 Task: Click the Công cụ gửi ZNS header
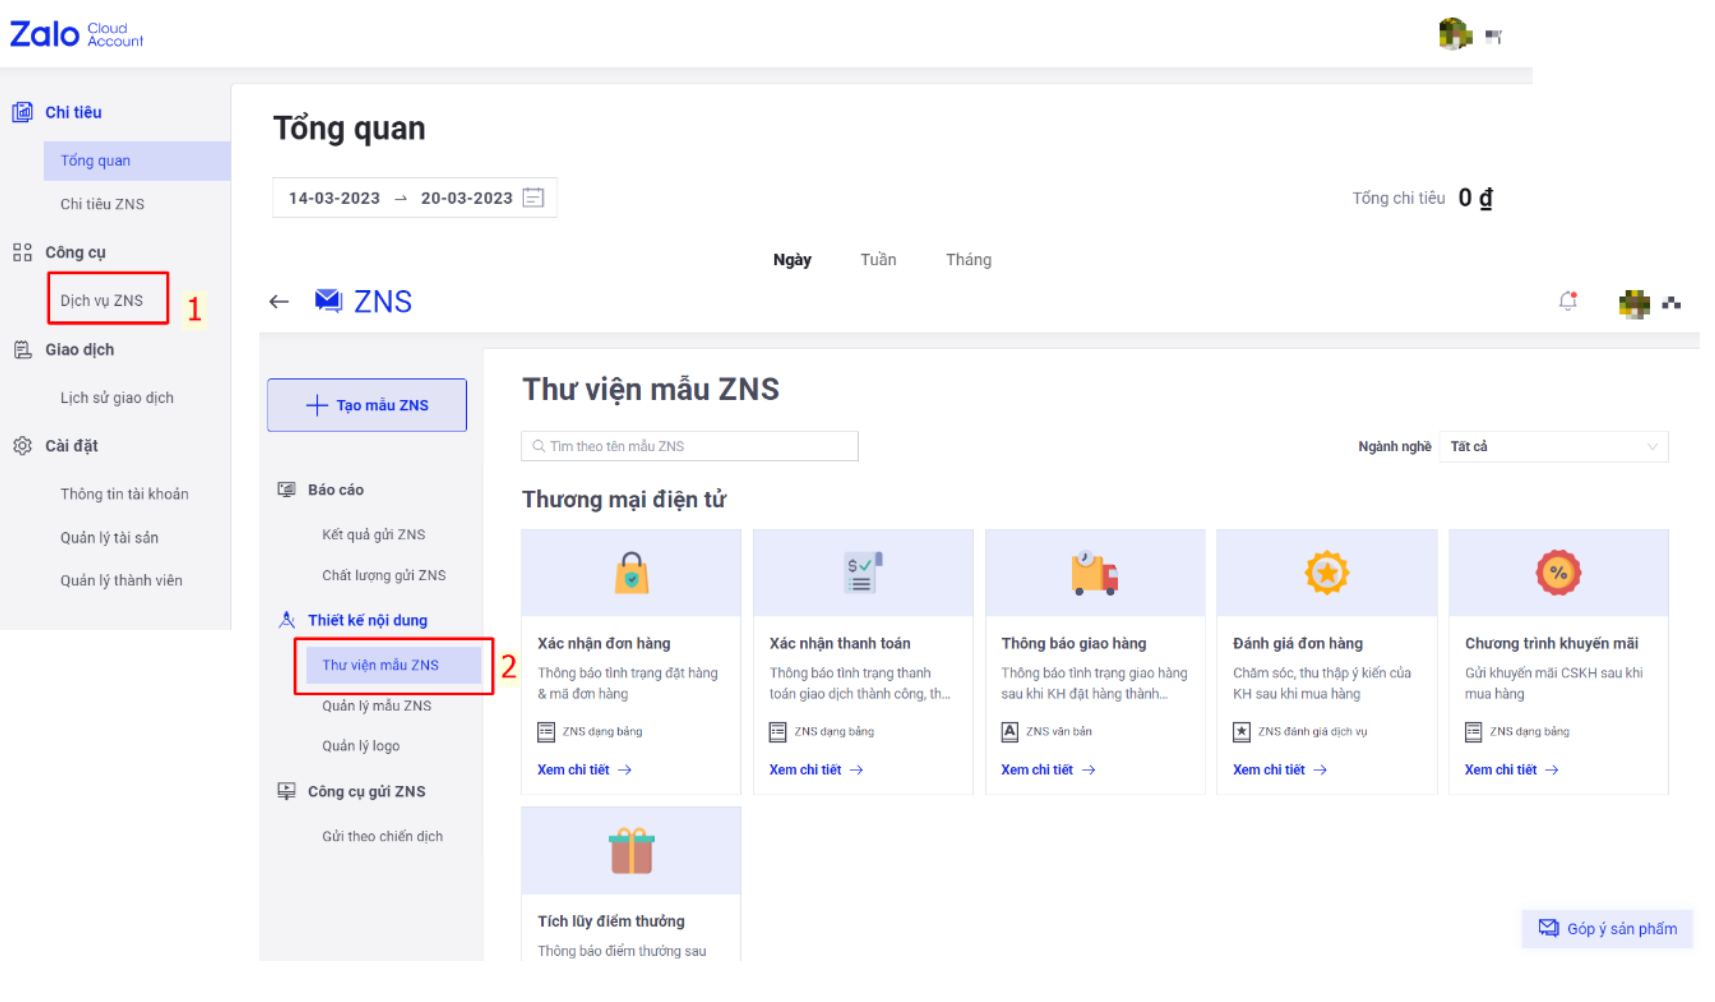click(366, 791)
